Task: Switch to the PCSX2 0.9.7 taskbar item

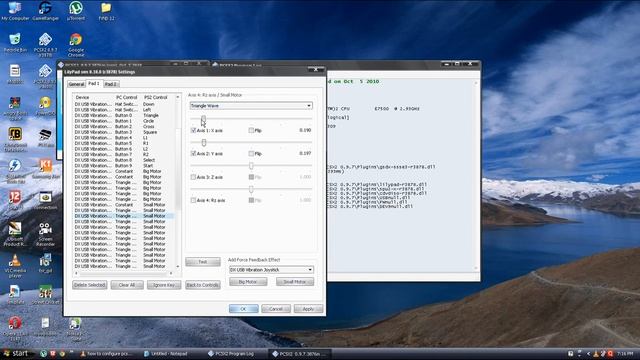Action: [x=300, y=354]
